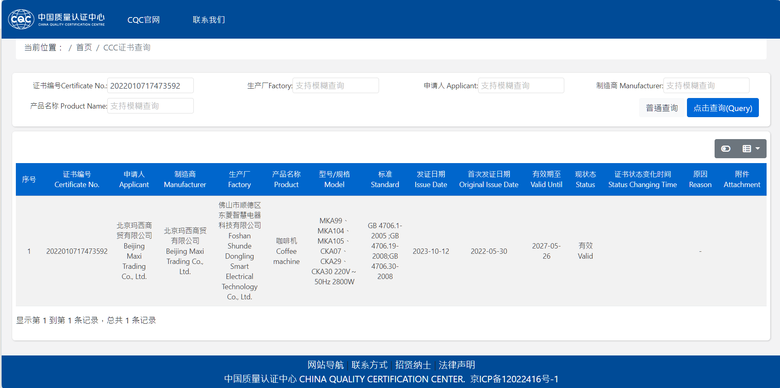Click the Standard column header

click(x=385, y=180)
